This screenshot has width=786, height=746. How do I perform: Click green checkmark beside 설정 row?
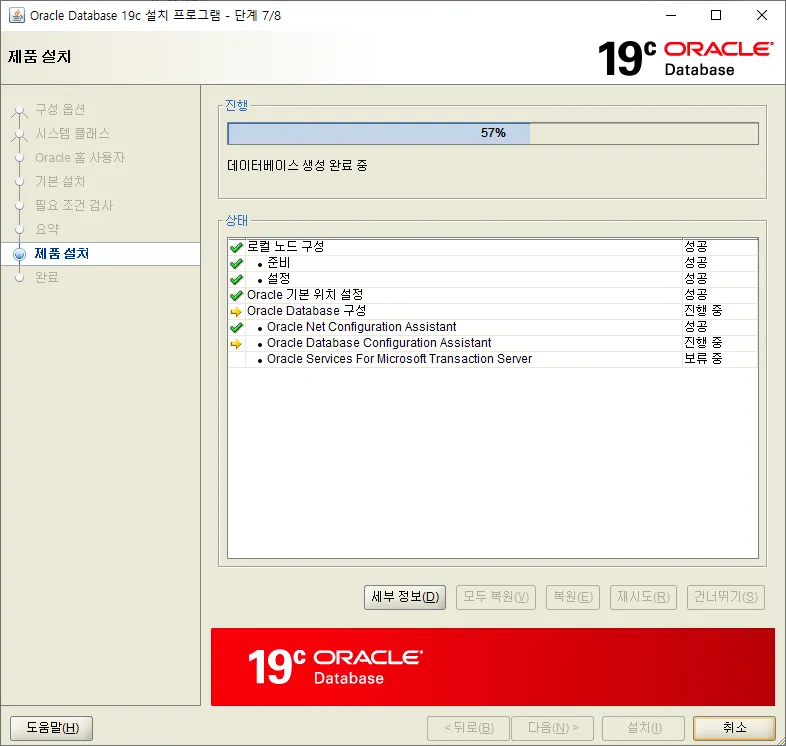tap(236, 279)
